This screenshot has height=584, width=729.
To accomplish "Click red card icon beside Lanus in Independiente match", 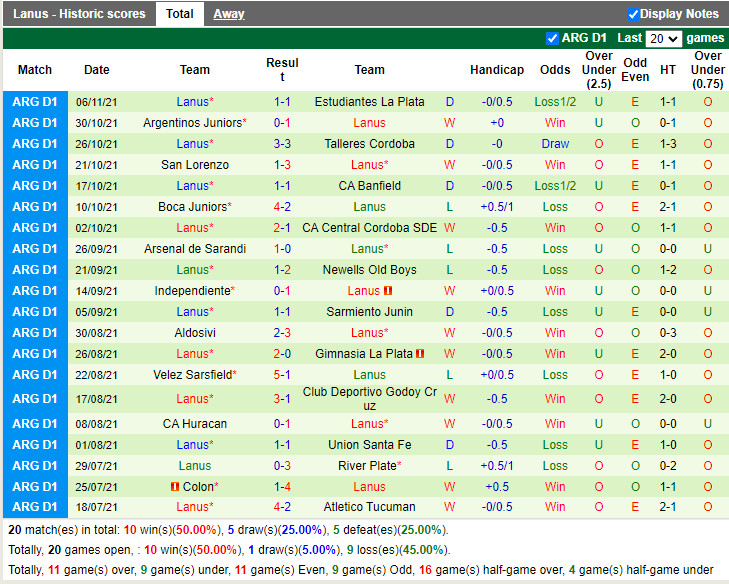I will (x=388, y=291).
